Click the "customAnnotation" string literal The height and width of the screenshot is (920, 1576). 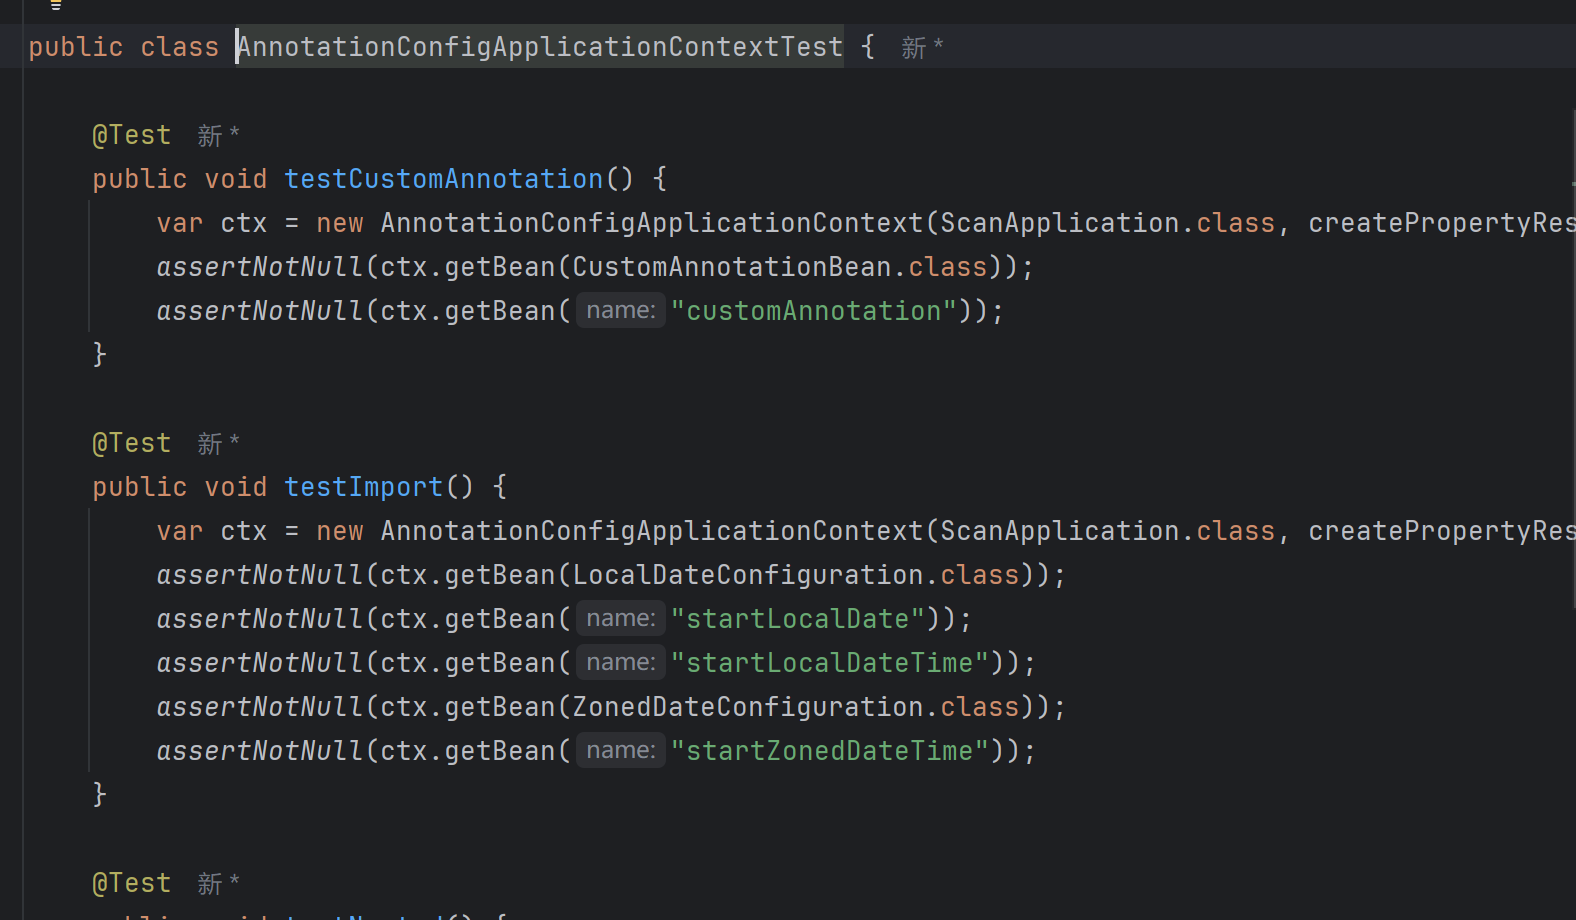(x=814, y=311)
